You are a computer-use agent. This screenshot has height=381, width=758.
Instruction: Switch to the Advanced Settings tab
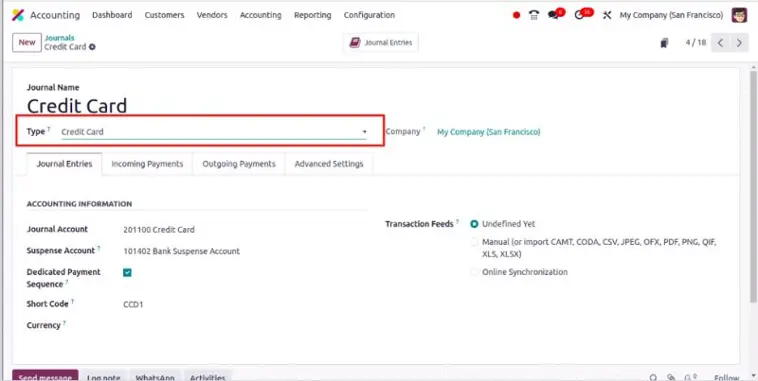click(x=329, y=164)
